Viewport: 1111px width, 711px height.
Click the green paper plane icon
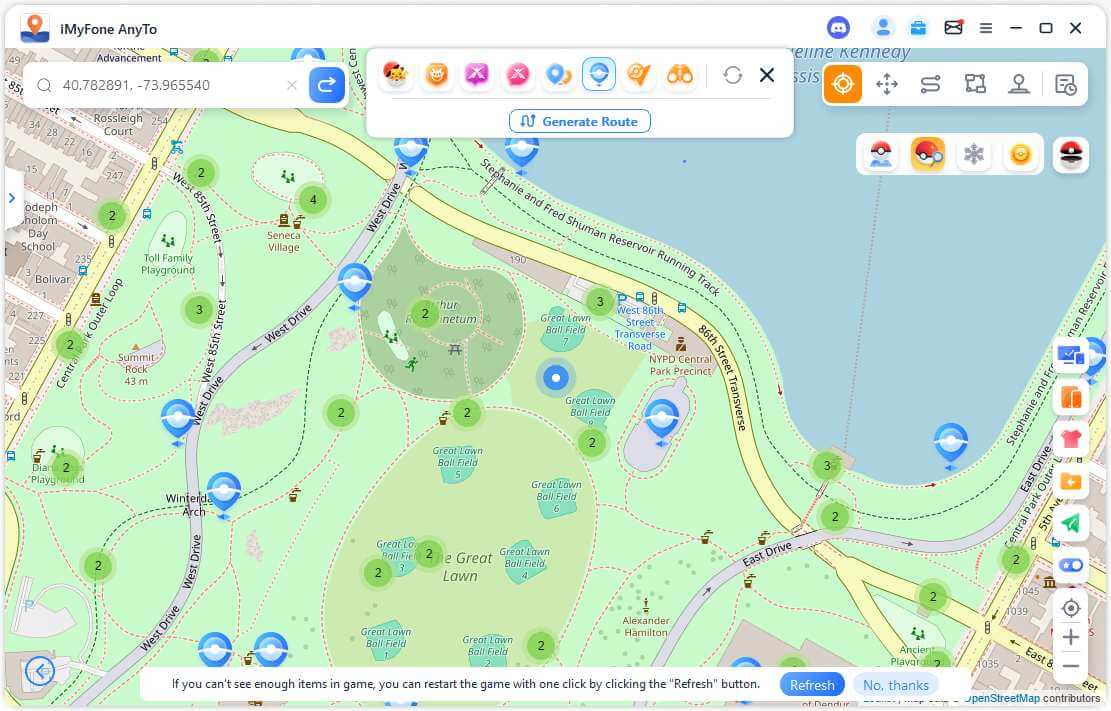[x=1071, y=523]
